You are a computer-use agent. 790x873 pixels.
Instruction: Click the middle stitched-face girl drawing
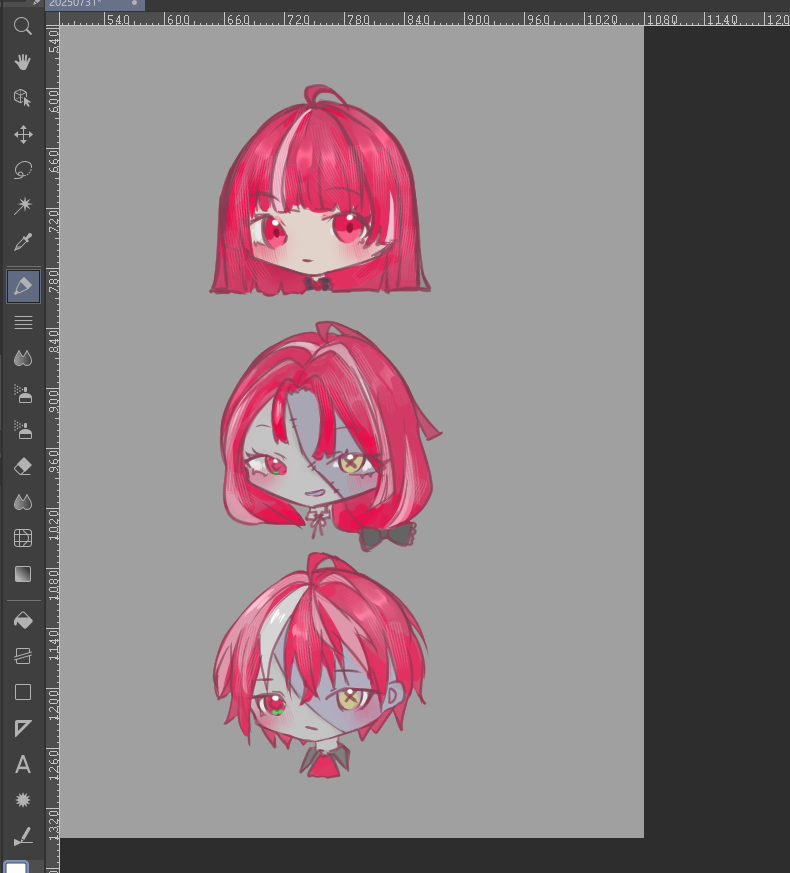331,436
